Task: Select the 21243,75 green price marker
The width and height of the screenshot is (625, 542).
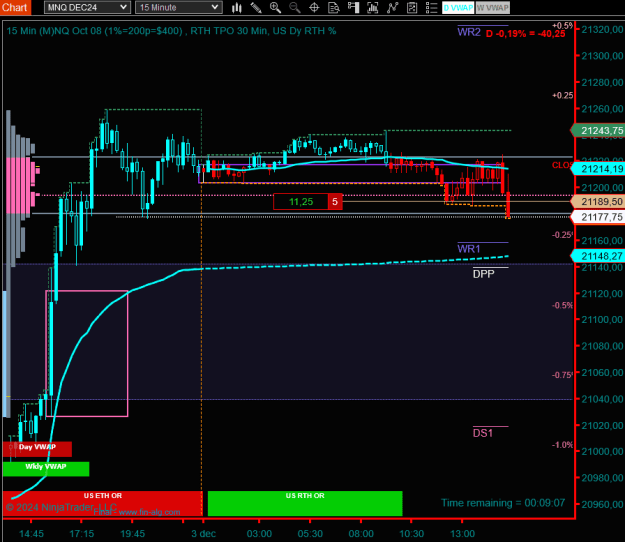Action: [597, 131]
